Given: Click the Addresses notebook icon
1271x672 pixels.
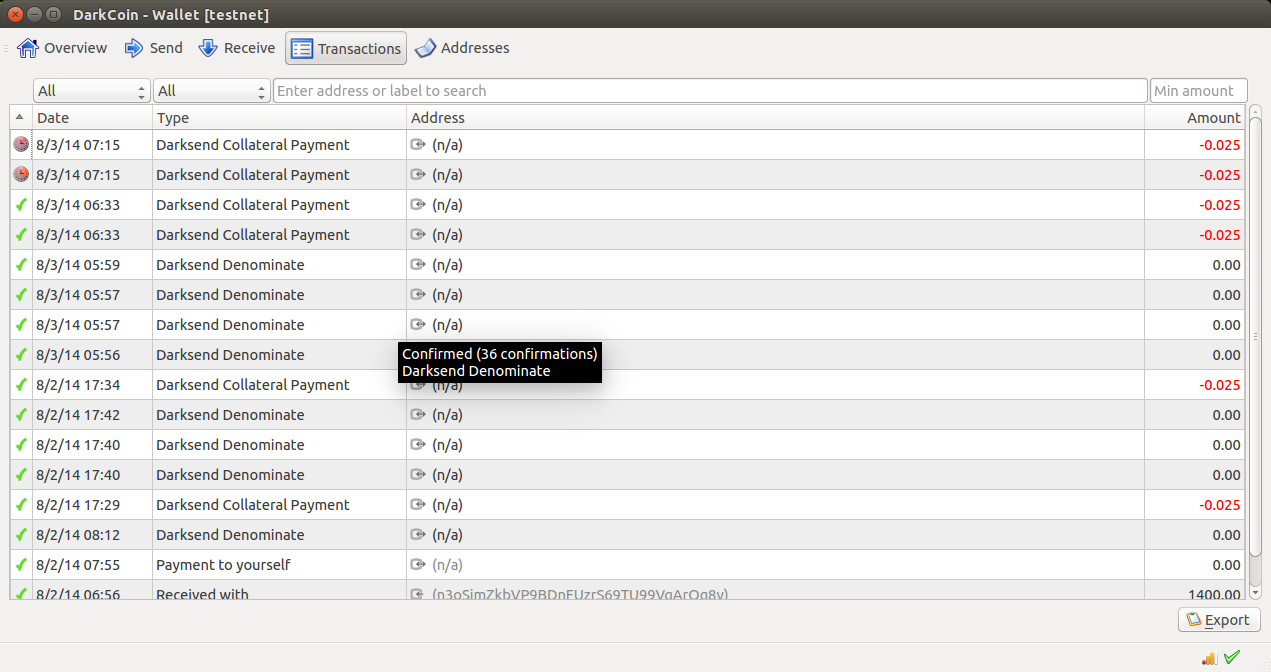Looking at the screenshot, I should (x=425, y=48).
